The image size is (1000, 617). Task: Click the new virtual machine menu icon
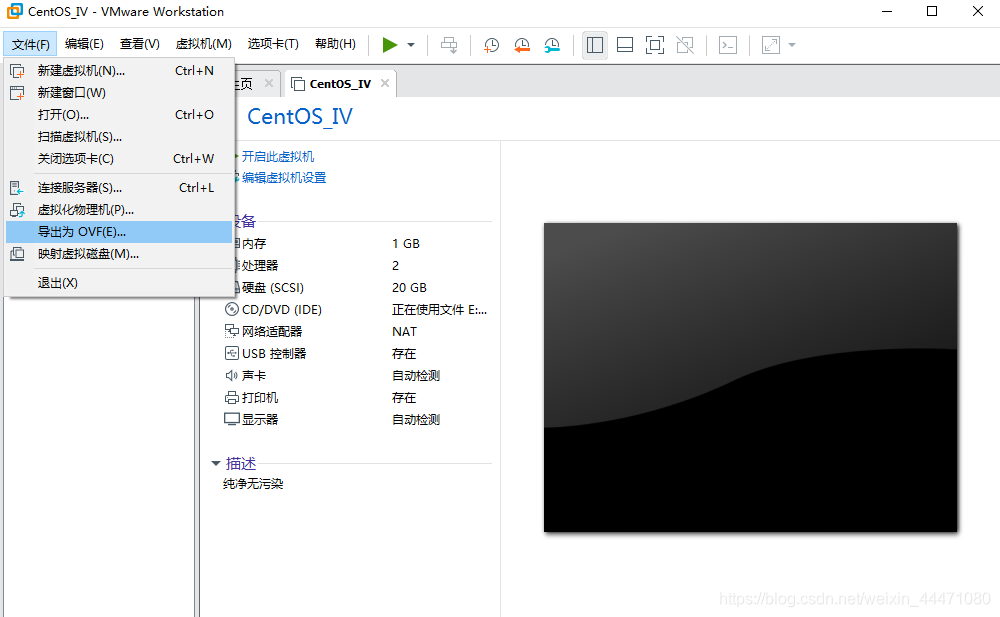17,71
